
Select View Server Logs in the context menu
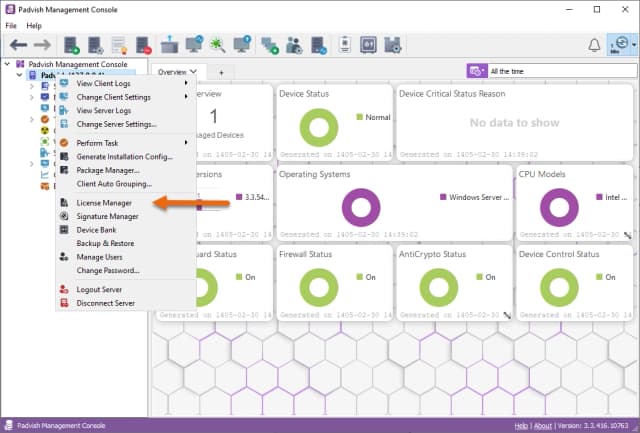tap(126, 111)
